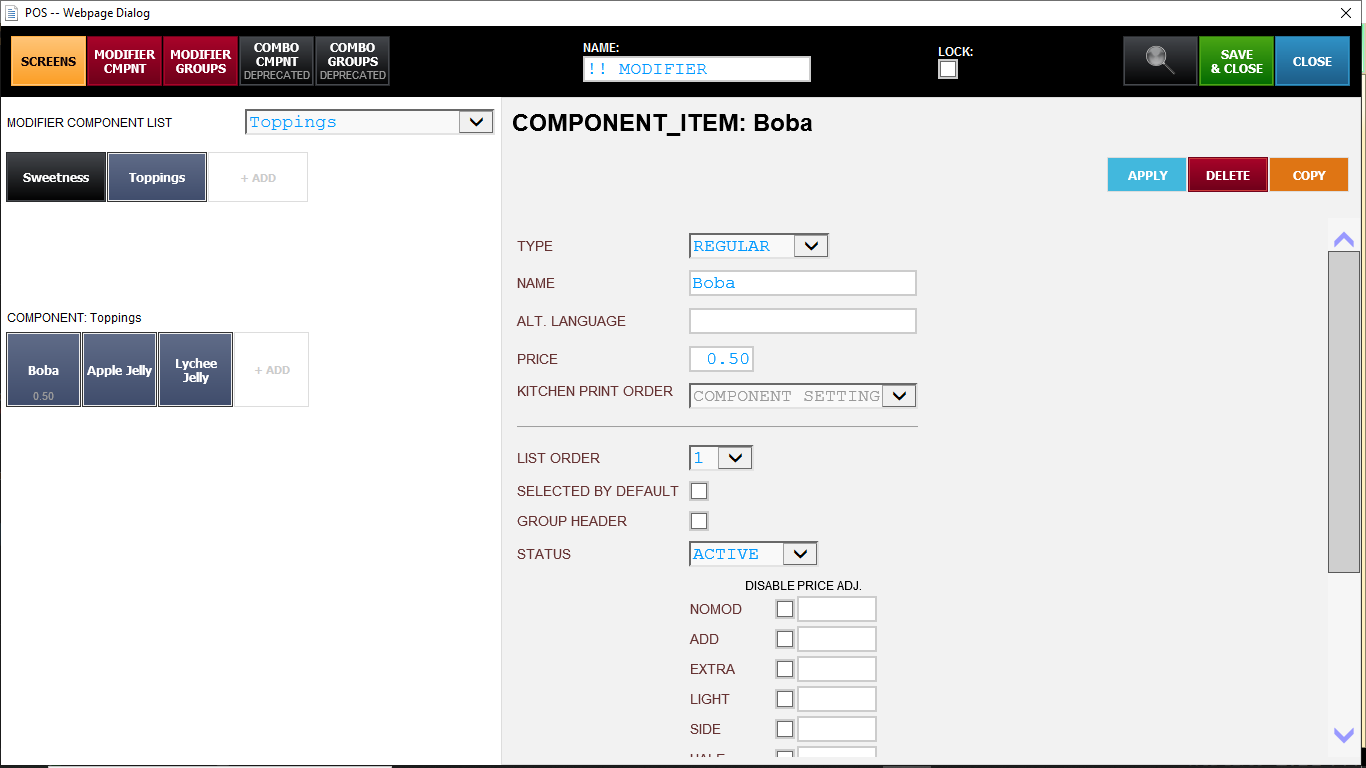Click the scroll down arrow icon
1366x768 pixels.
(1344, 735)
